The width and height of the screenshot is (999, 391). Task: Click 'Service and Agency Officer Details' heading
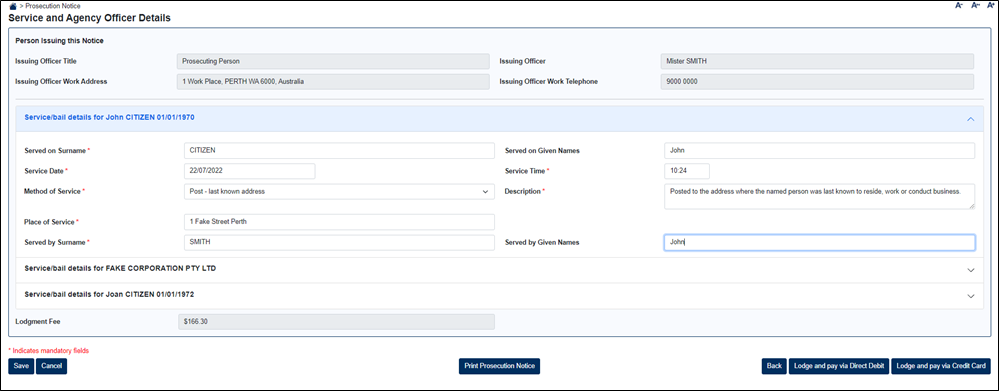coord(89,18)
